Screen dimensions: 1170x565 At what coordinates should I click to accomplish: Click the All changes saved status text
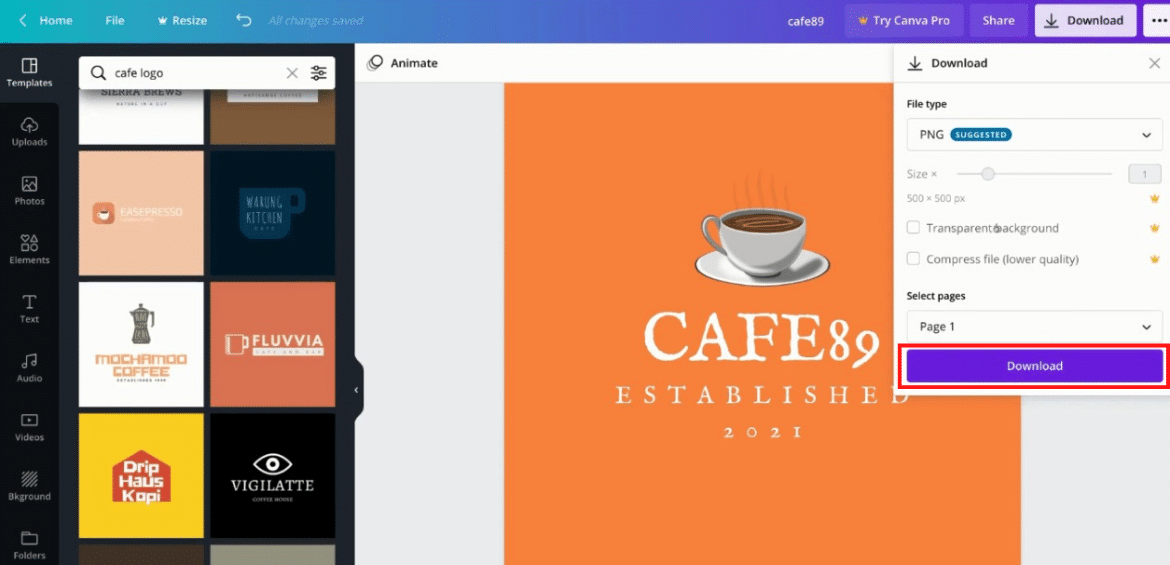(316, 20)
